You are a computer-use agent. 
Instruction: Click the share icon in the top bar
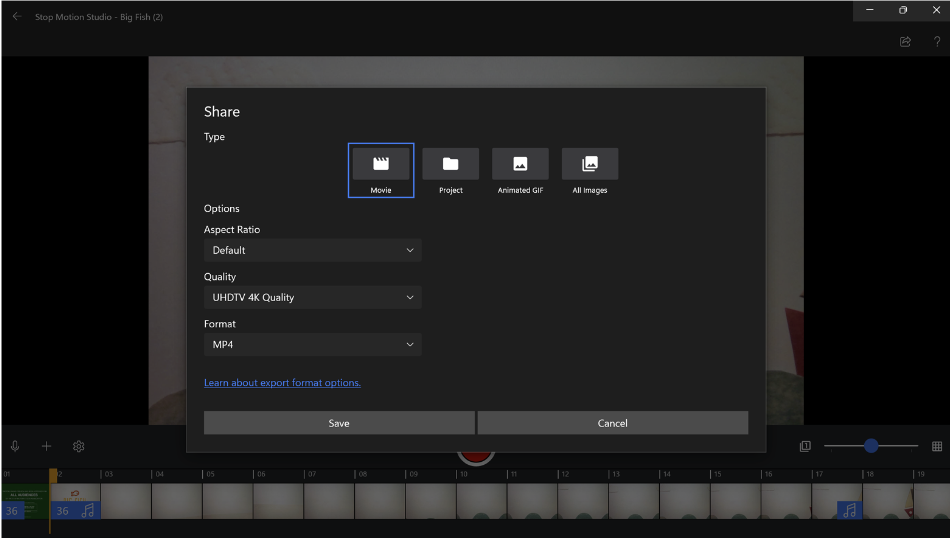(905, 41)
